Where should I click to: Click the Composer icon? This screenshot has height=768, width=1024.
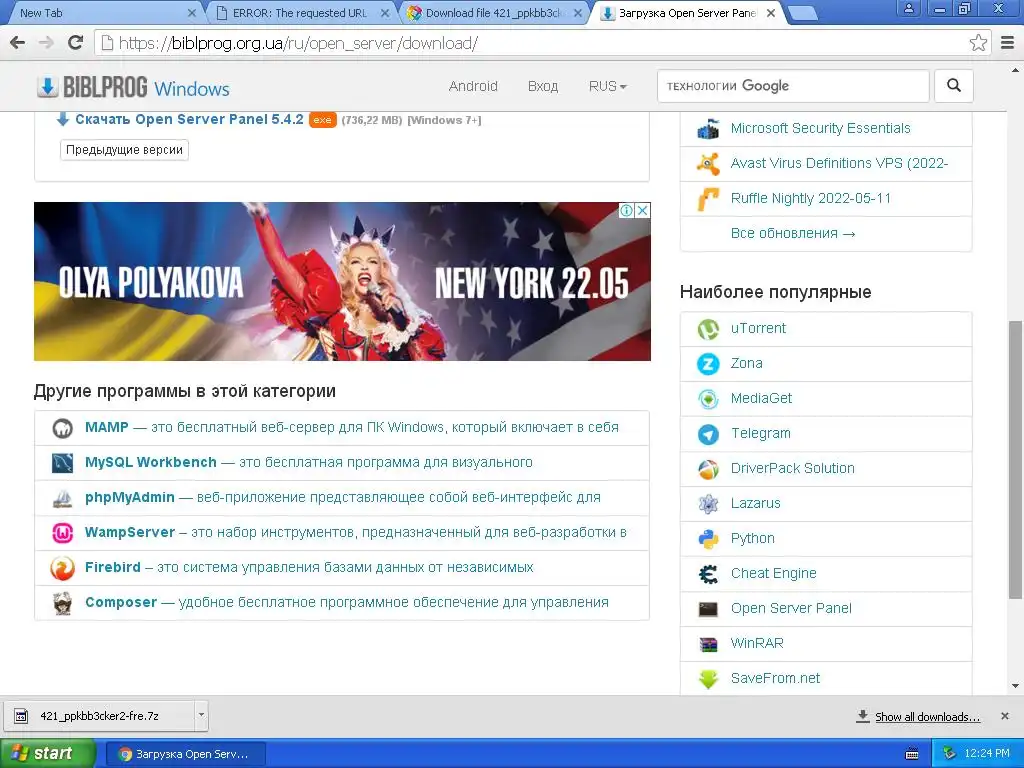[62, 603]
